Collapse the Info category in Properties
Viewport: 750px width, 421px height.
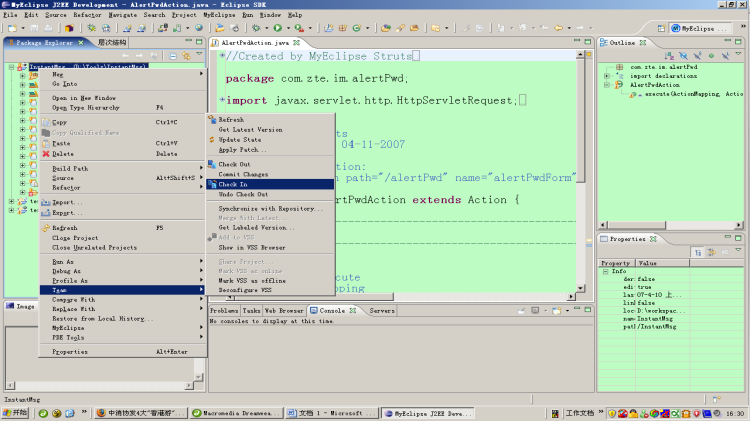[x=605, y=271]
